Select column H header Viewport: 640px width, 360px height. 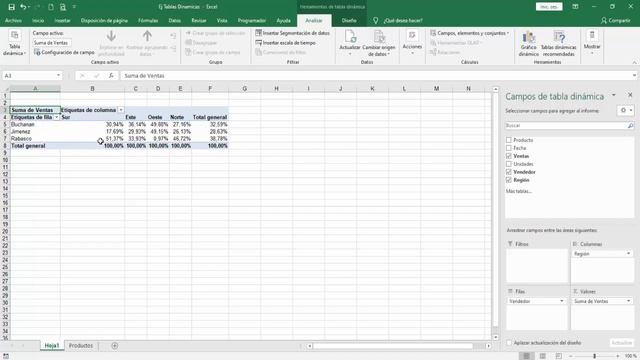pyautogui.click(x=276, y=89)
